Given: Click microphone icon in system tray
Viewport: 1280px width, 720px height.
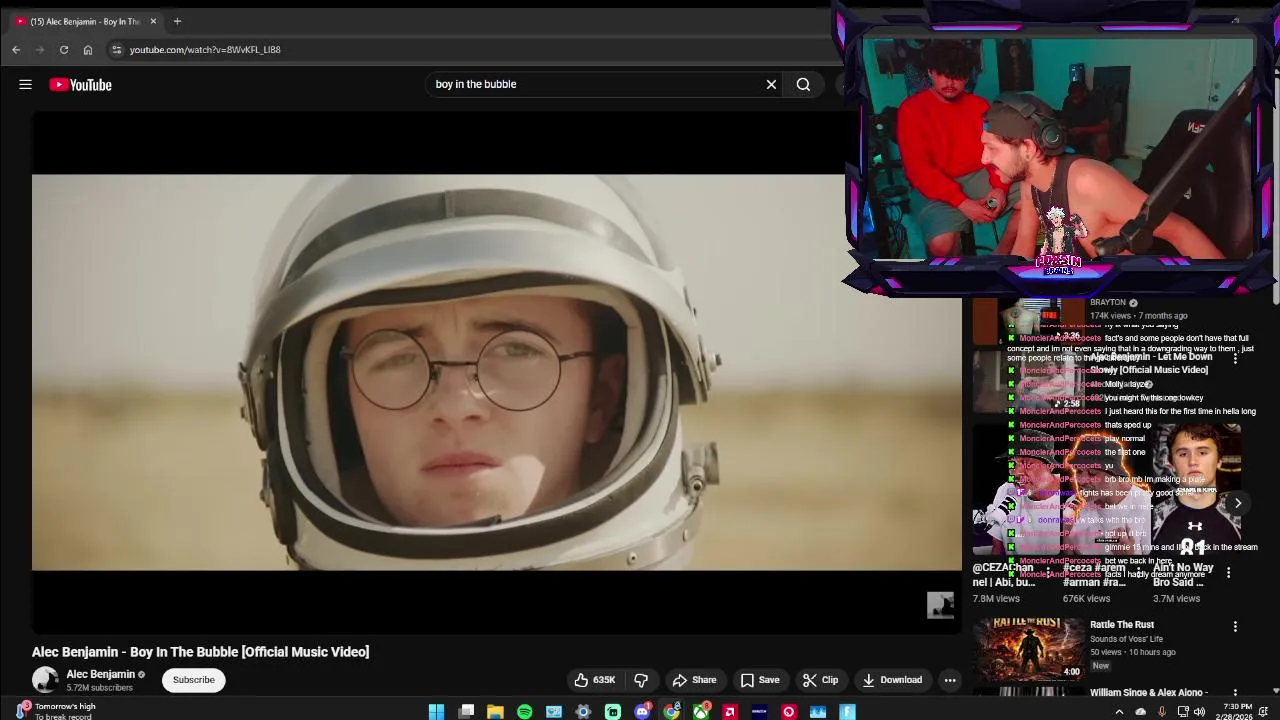Looking at the screenshot, I should click(x=1162, y=712).
